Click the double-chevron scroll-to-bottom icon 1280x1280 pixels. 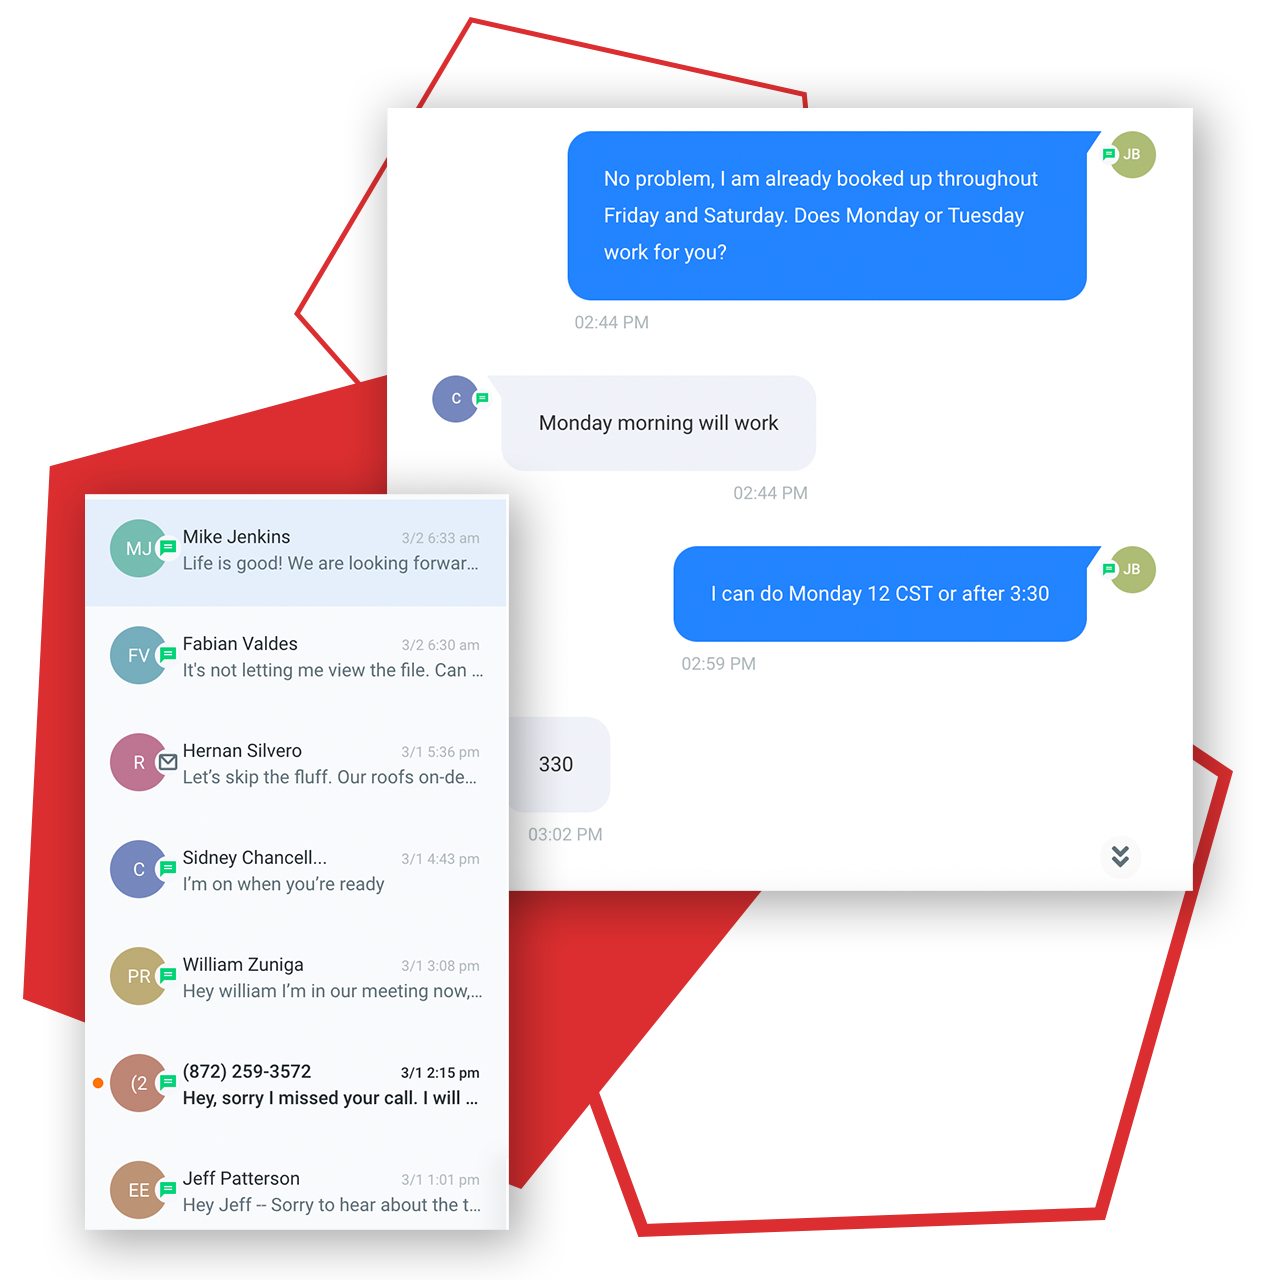coord(1120,856)
